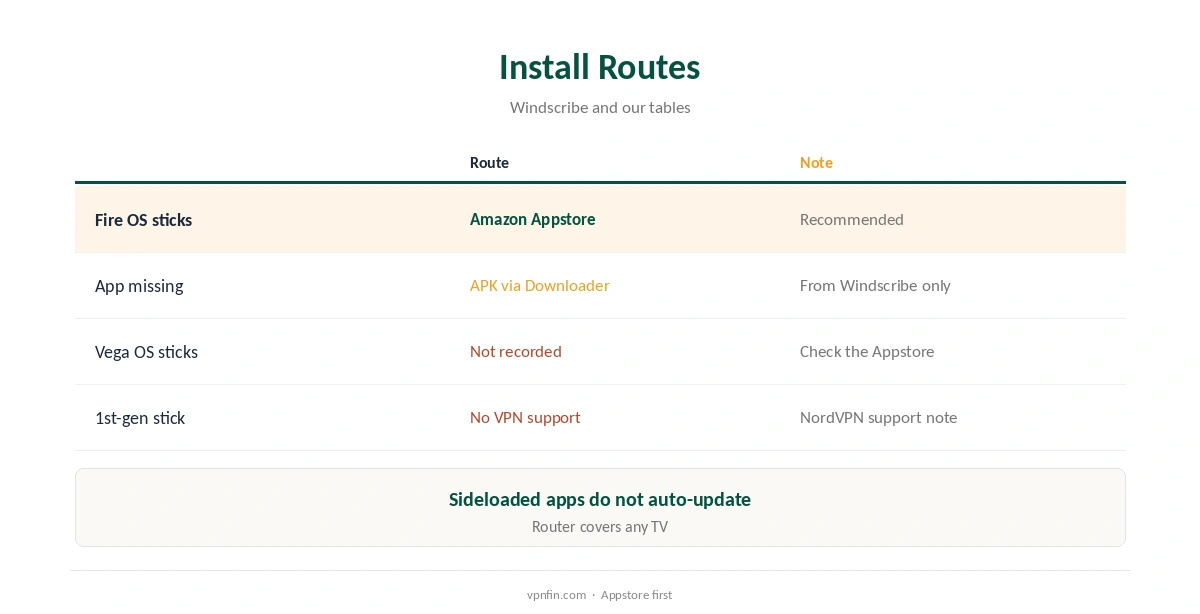Viewport: 1200px width, 614px height.
Task: Click the "Vega OS sticks" row label
Action: click(x=146, y=351)
